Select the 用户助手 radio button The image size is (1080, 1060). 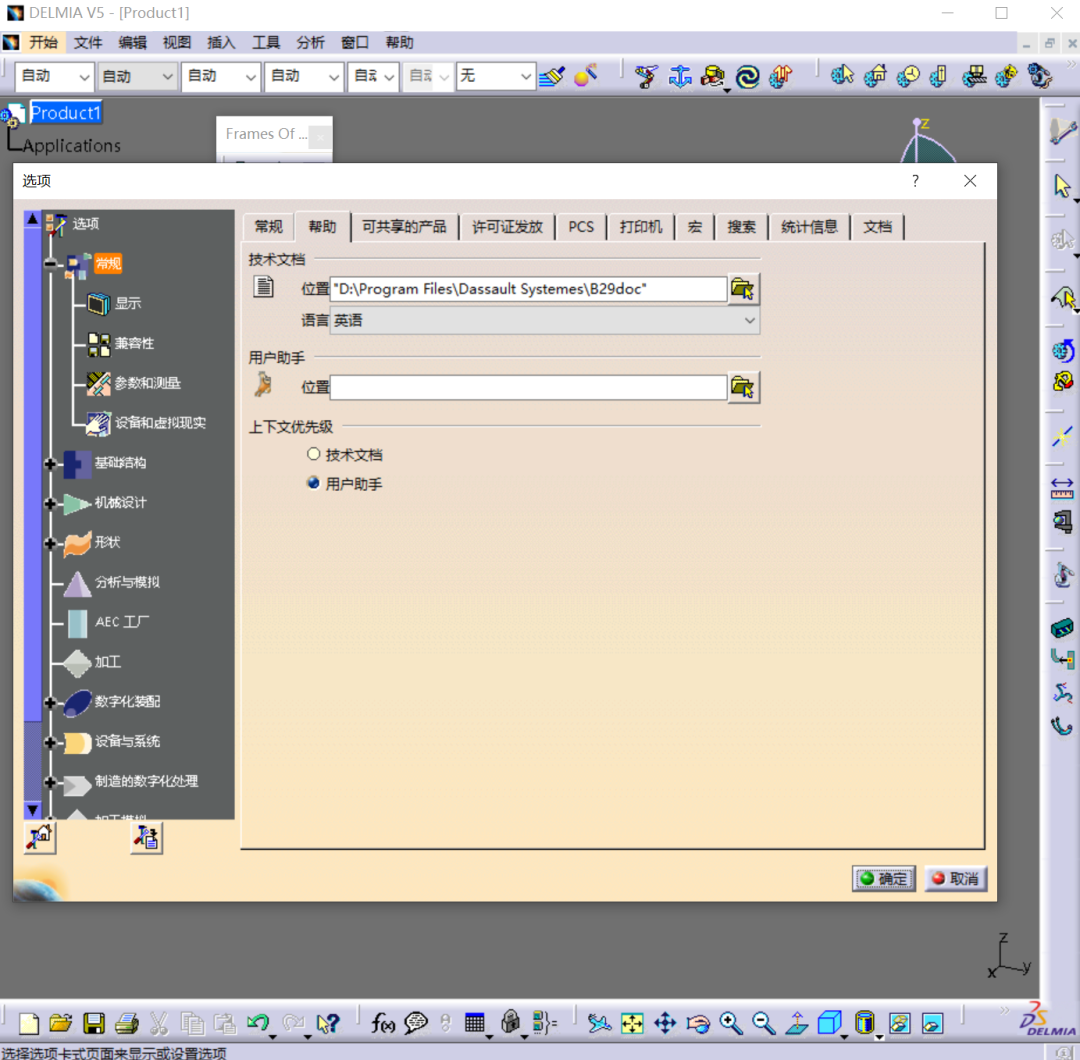[x=314, y=484]
